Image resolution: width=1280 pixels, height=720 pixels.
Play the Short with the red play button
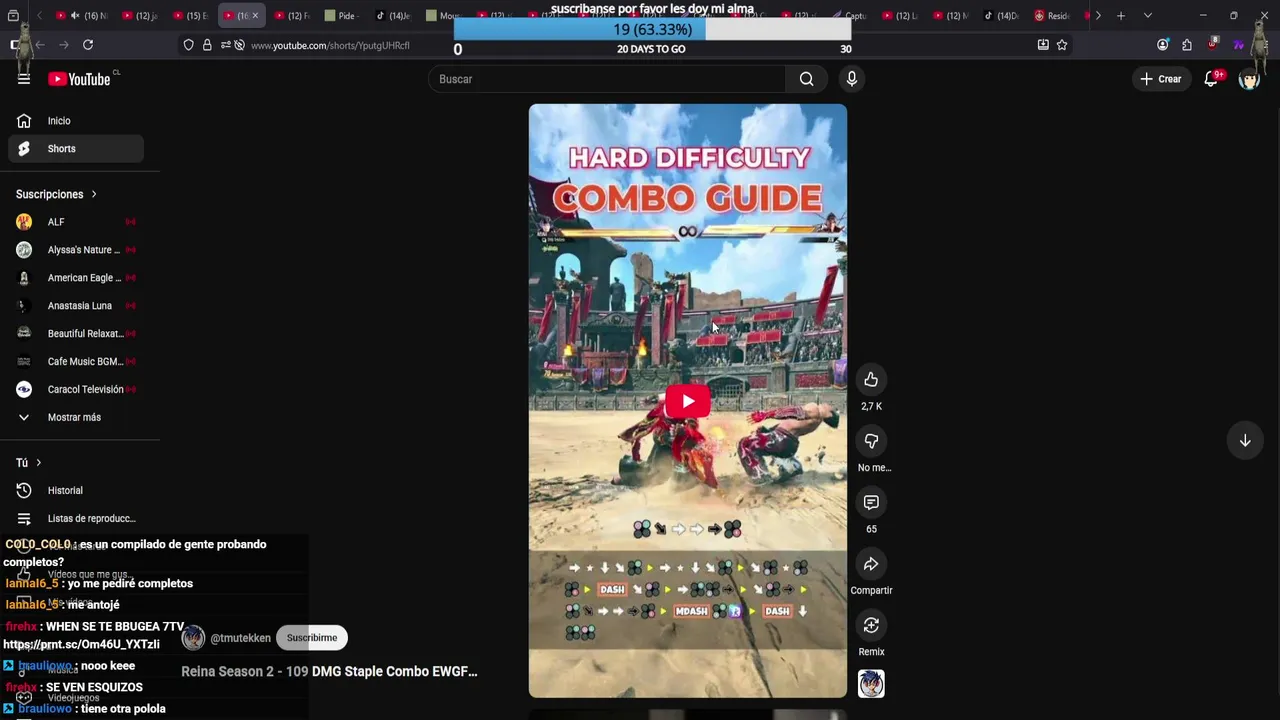(688, 402)
